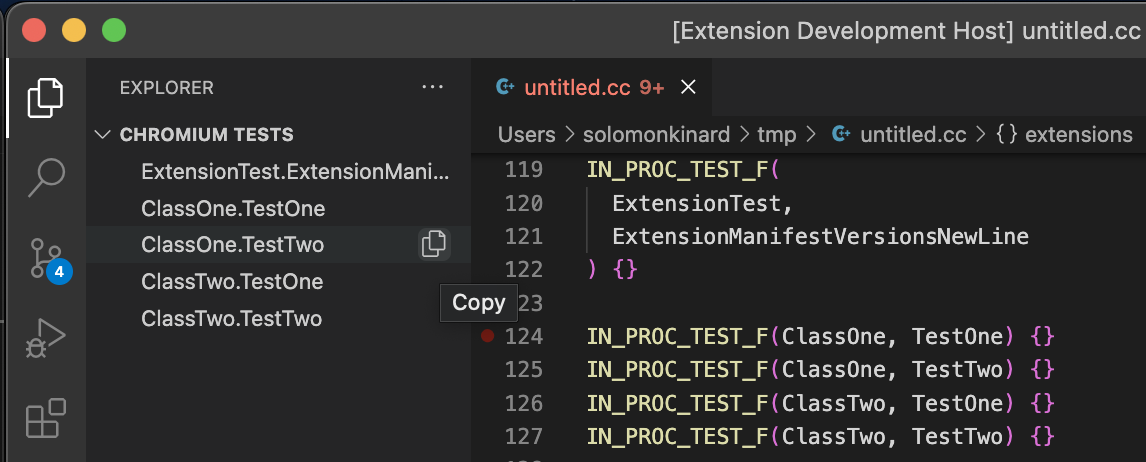The image size is (1146, 462).
Task: Collapse the CHROMIUM TESTS section
Action: pos(102,135)
